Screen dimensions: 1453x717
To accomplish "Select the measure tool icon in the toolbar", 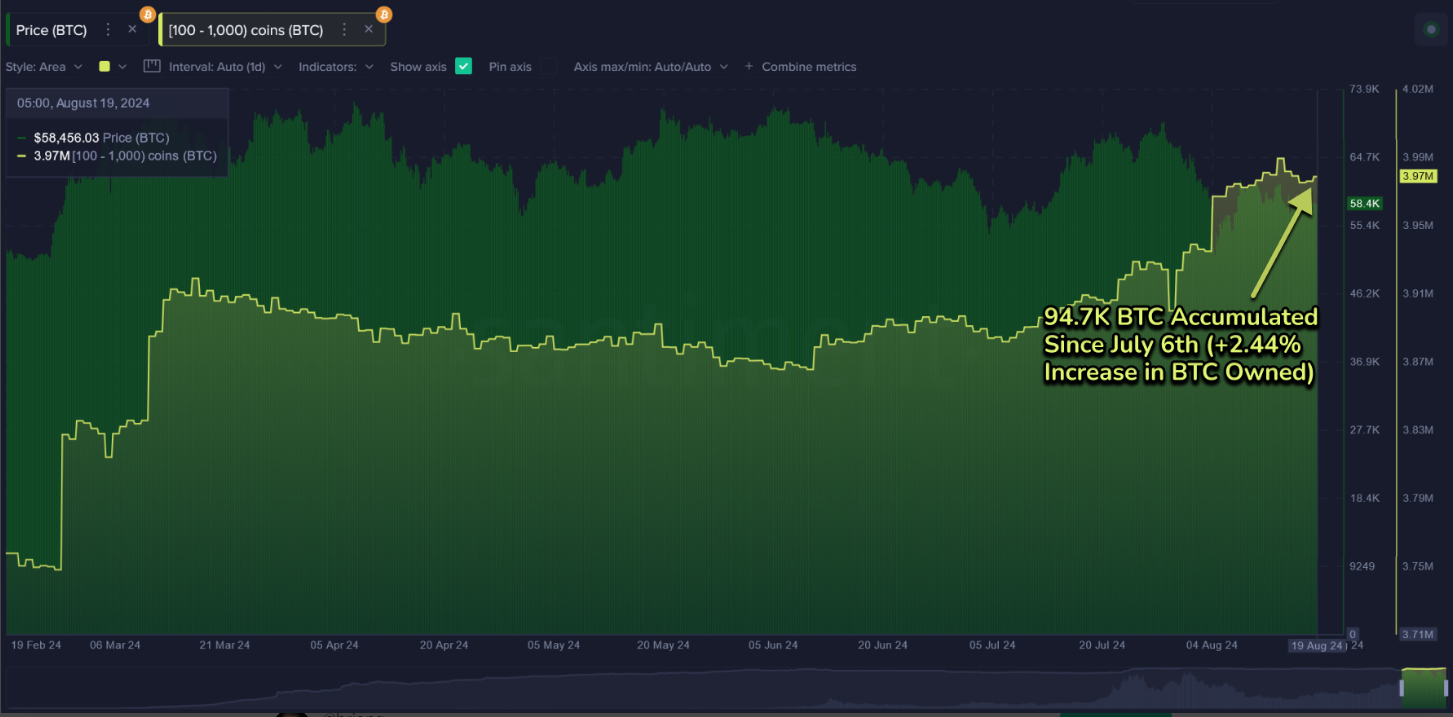I will [x=151, y=66].
